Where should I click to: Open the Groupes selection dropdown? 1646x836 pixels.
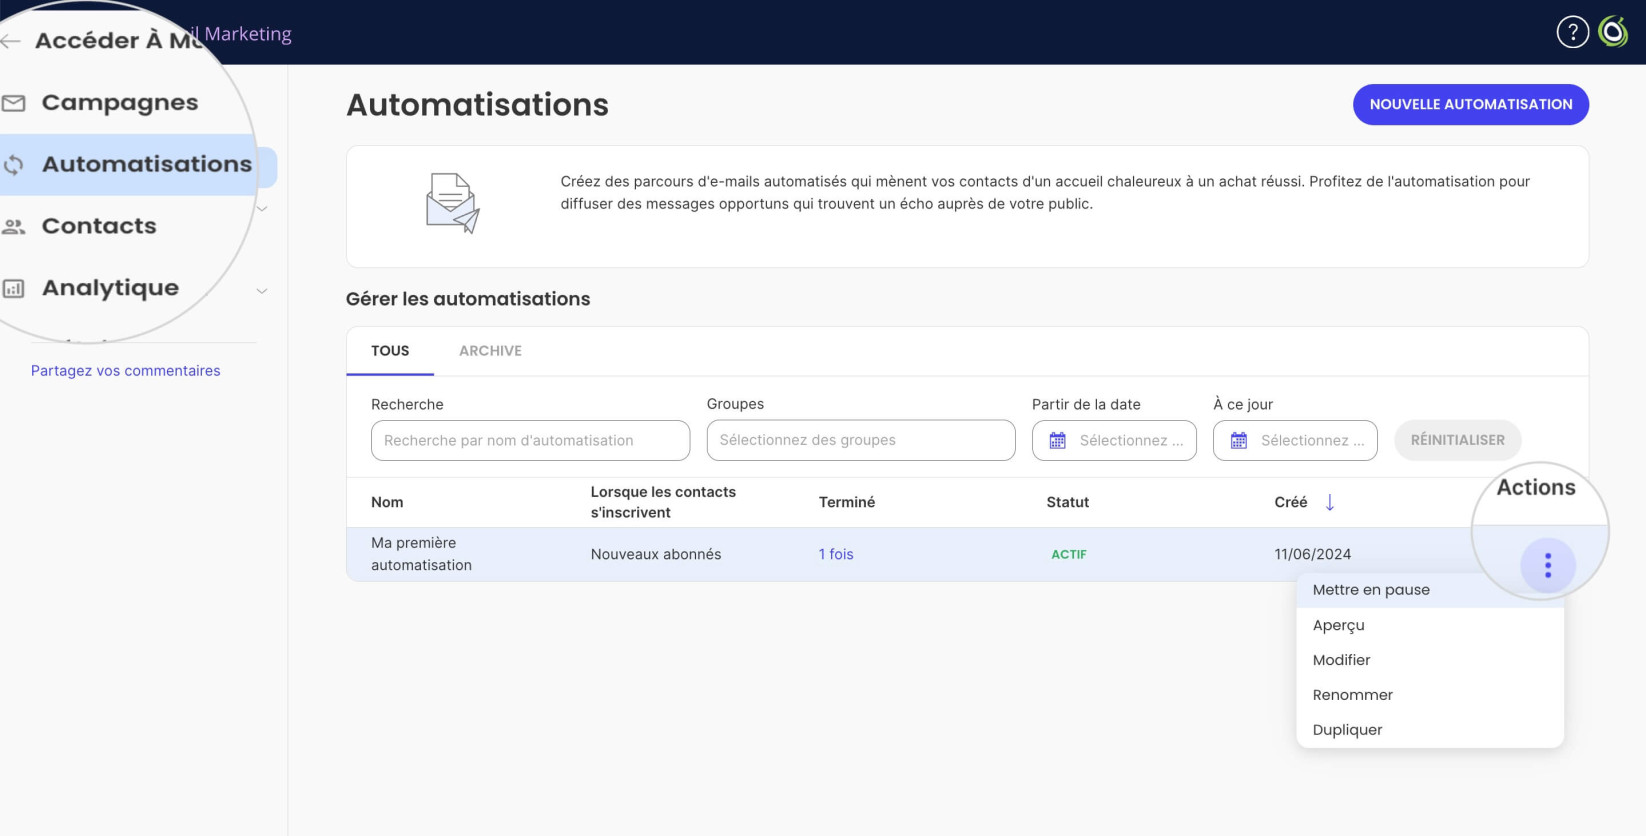860,440
